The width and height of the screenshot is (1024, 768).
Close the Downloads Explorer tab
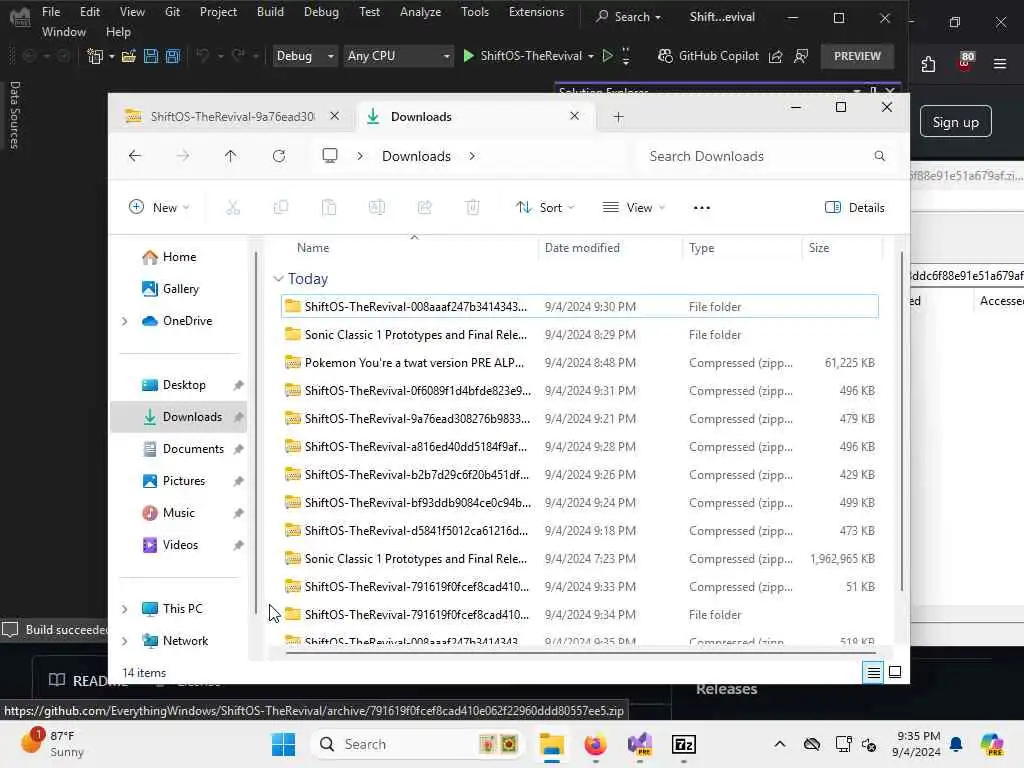[574, 116]
